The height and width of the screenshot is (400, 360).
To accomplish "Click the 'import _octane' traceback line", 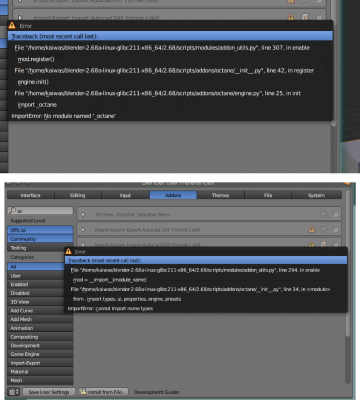I will 37,105.
